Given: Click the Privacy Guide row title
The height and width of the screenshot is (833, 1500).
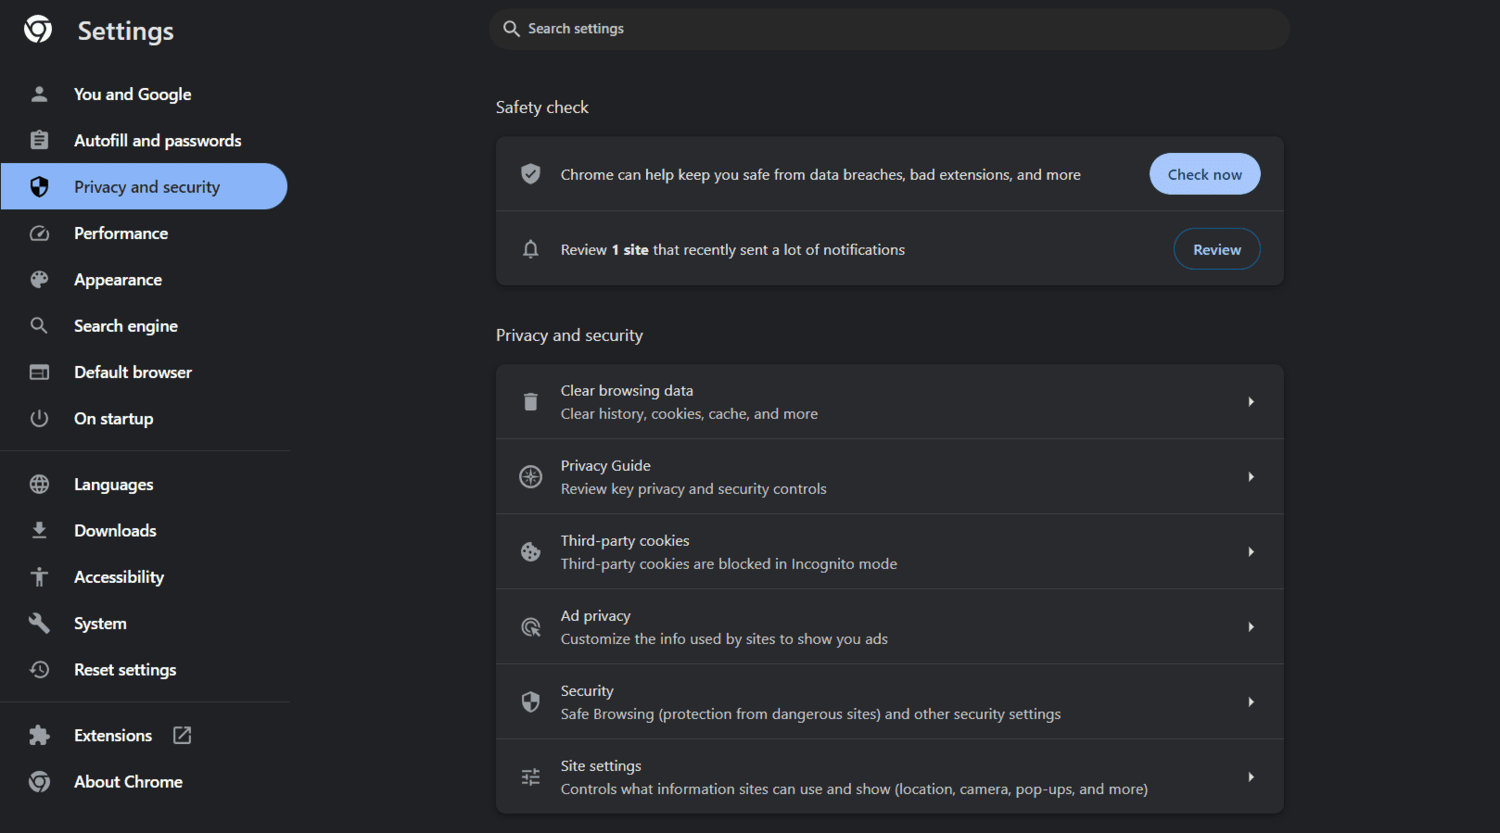Looking at the screenshot, I should click(606, 465).
